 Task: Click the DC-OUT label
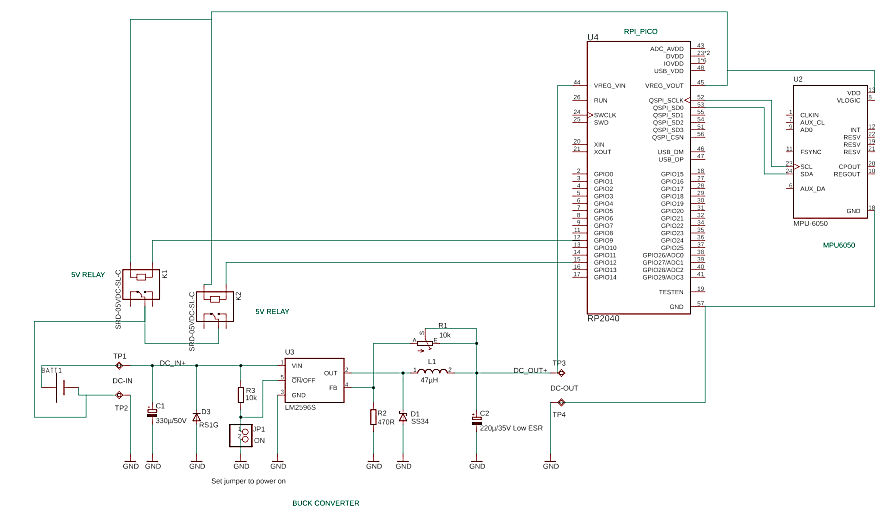click(x=564, y=388)
